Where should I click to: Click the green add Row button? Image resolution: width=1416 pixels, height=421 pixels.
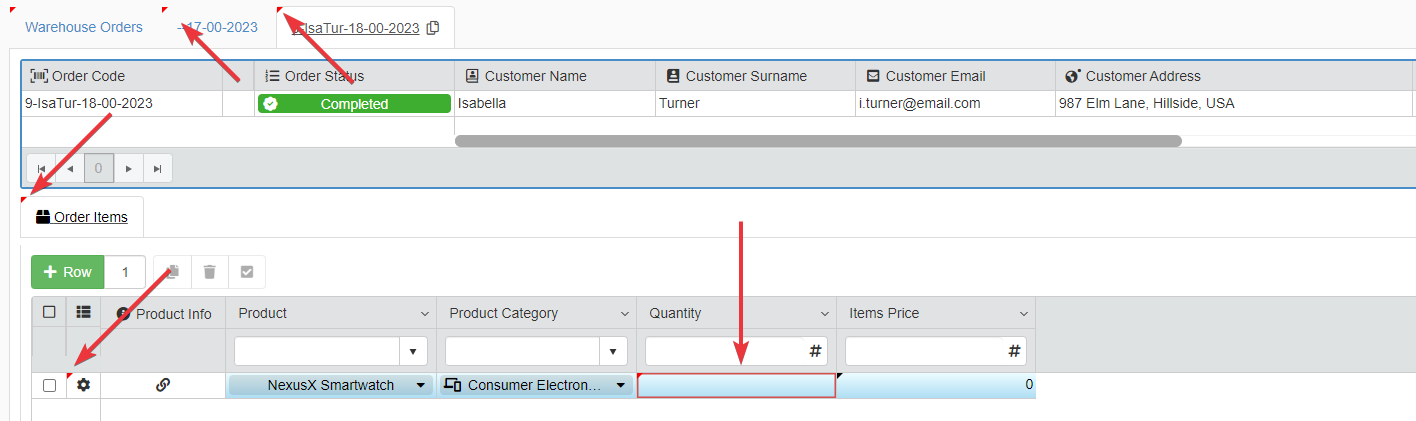(x=68, y=272)
